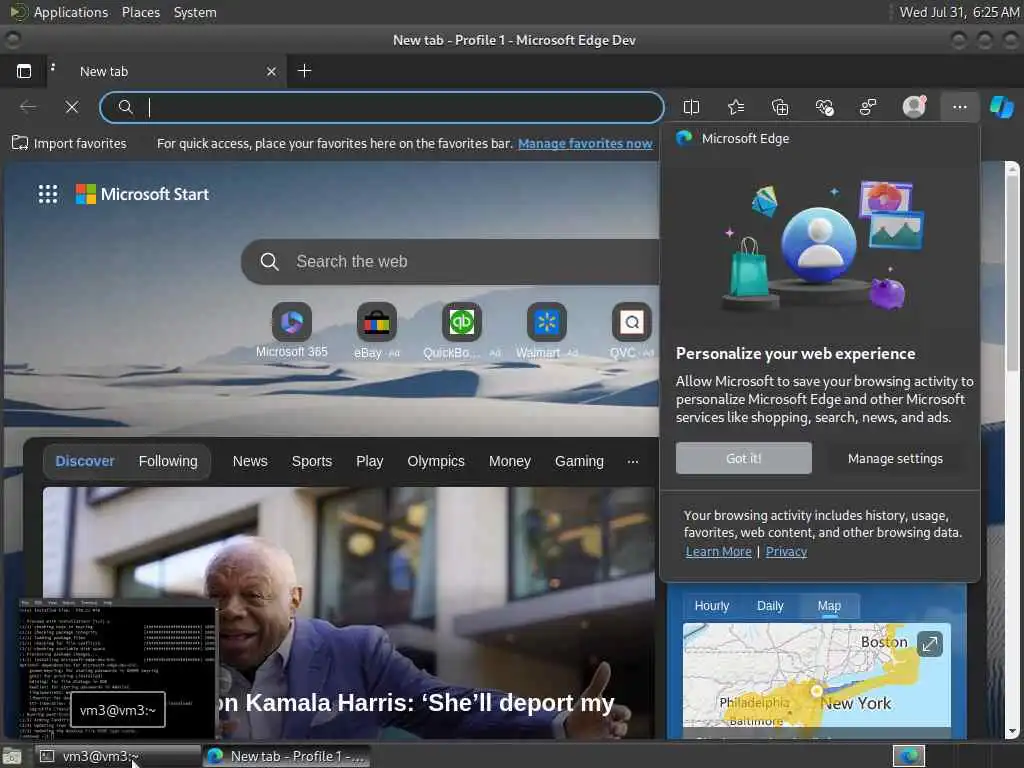Click the workspace switcher Edge thumbnail
The width and height of the screenshot is (1024, 768).
[x=909, y=756]
